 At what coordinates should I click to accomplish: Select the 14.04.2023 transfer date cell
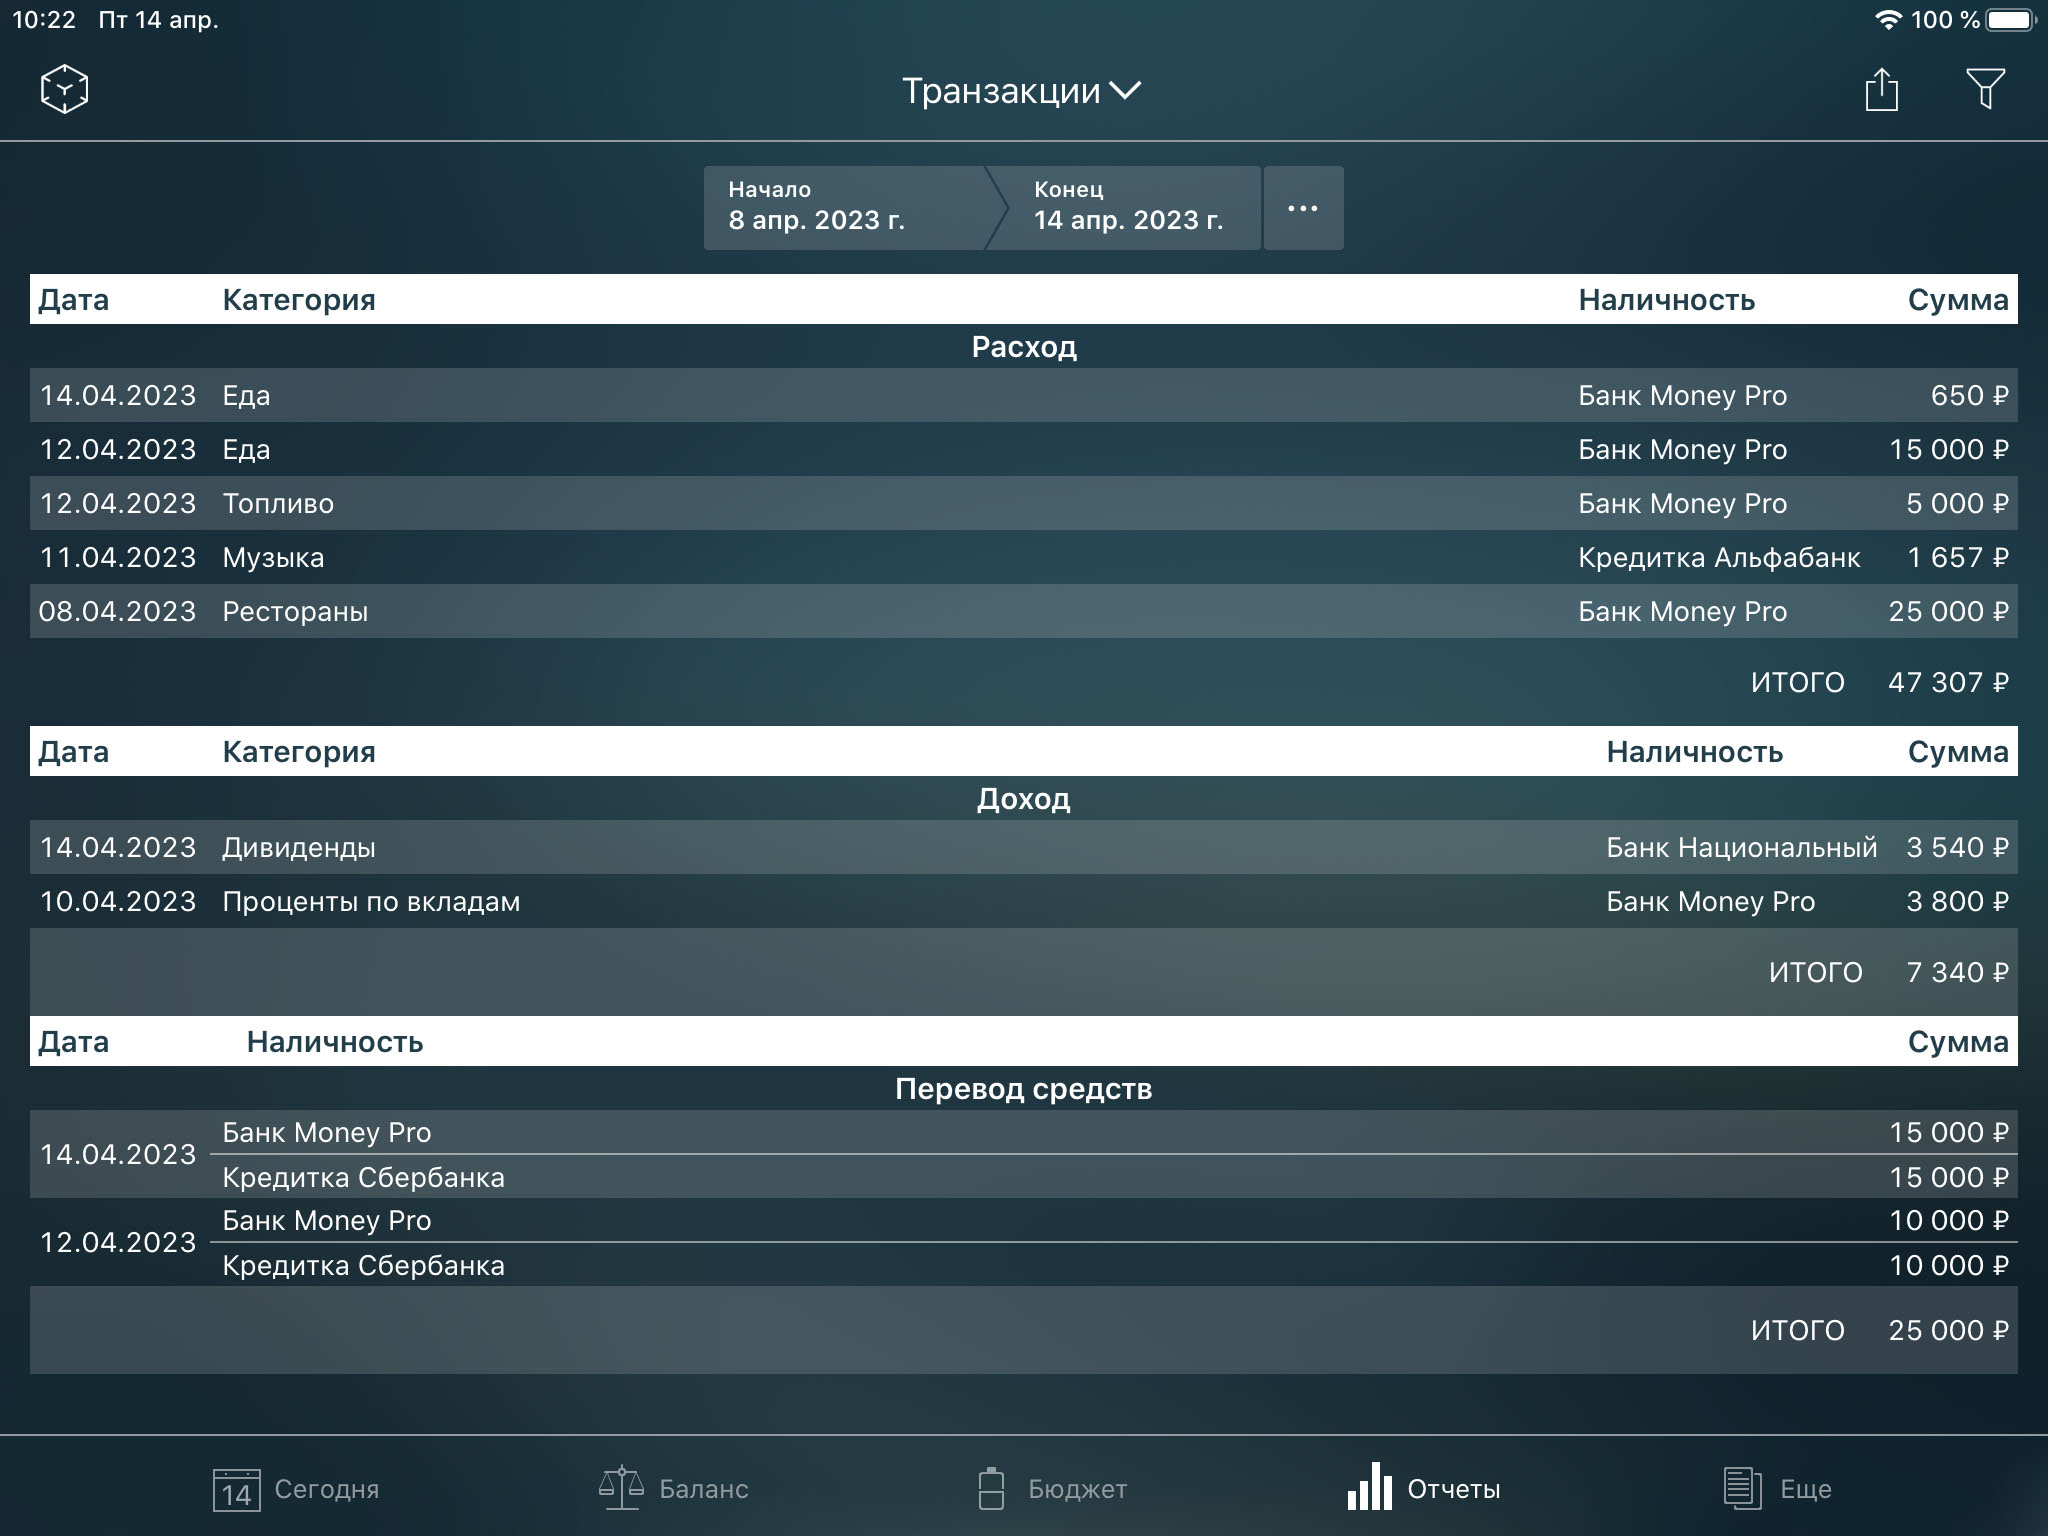click(x=118, y=1154)
